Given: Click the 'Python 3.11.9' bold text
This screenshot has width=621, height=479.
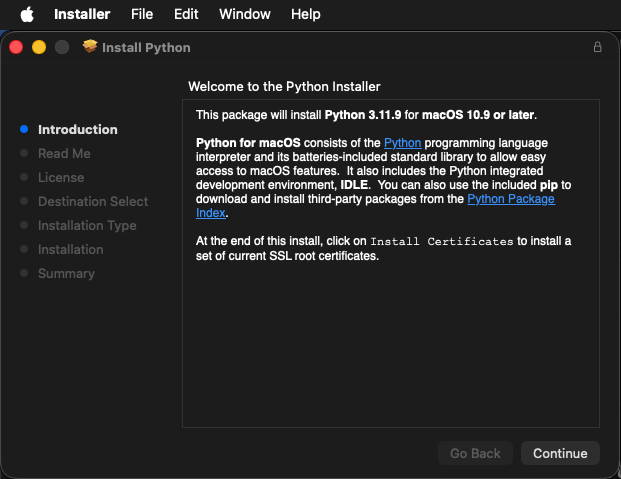Looking at the screenshot, I should click(x=363, y=115).
